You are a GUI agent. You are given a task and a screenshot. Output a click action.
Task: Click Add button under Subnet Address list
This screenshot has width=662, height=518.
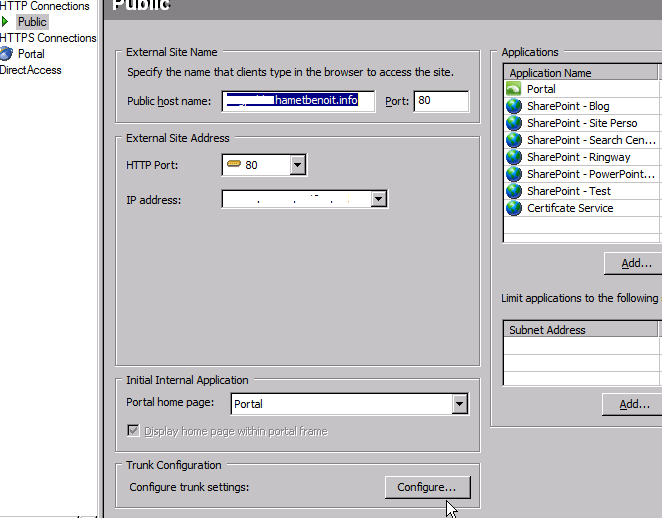click(x=634, y=404)
